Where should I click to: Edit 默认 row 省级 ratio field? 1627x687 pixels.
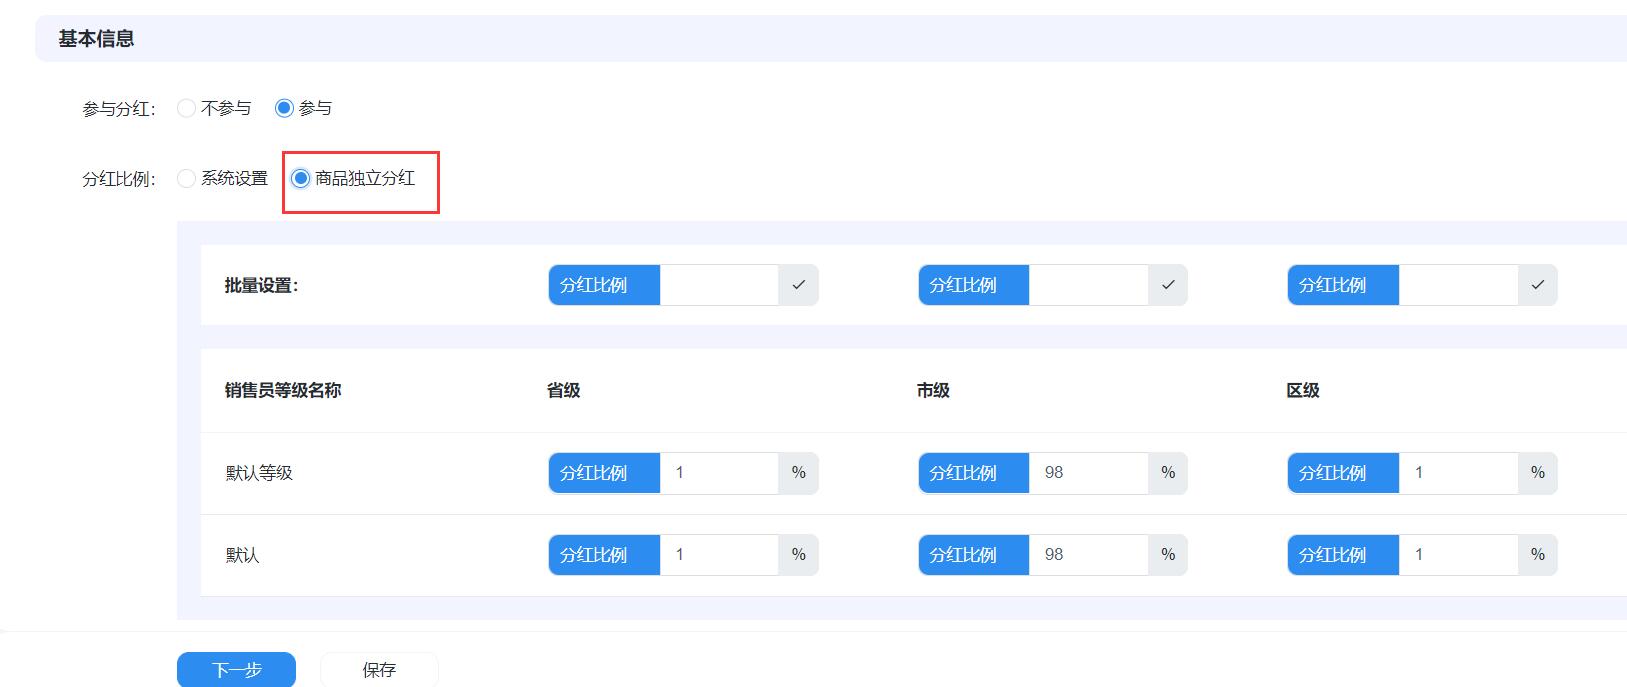point(718,555)
